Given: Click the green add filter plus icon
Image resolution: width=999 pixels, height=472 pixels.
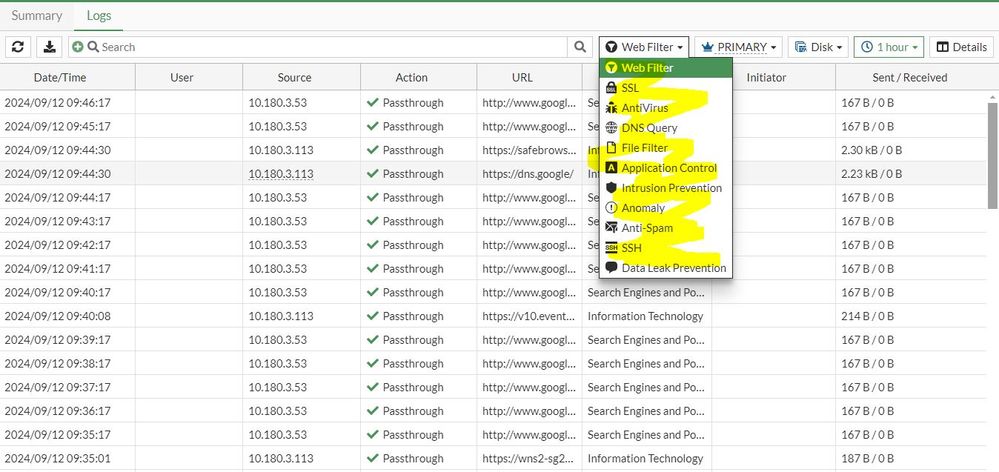Looking at the screenshot, I should tap(78, 47).
